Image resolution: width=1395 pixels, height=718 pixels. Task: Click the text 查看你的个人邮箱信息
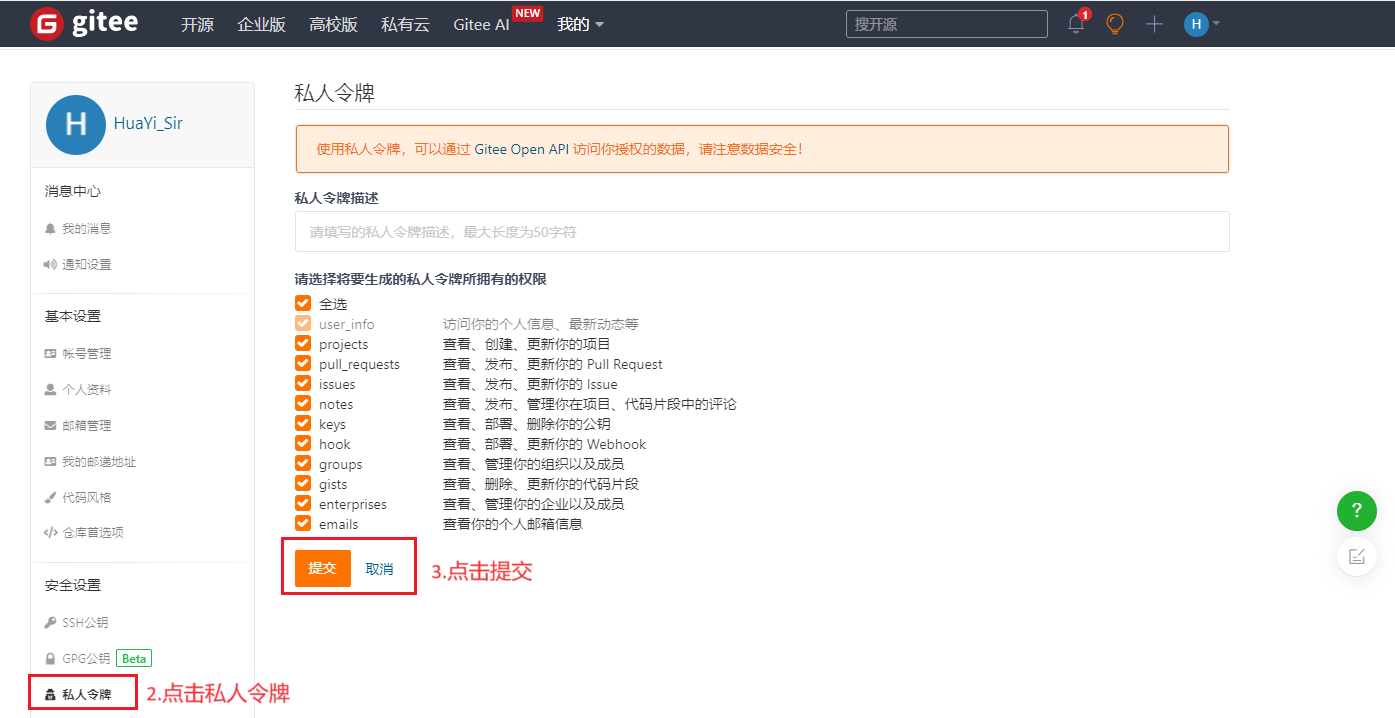click(x=513, y=524)
